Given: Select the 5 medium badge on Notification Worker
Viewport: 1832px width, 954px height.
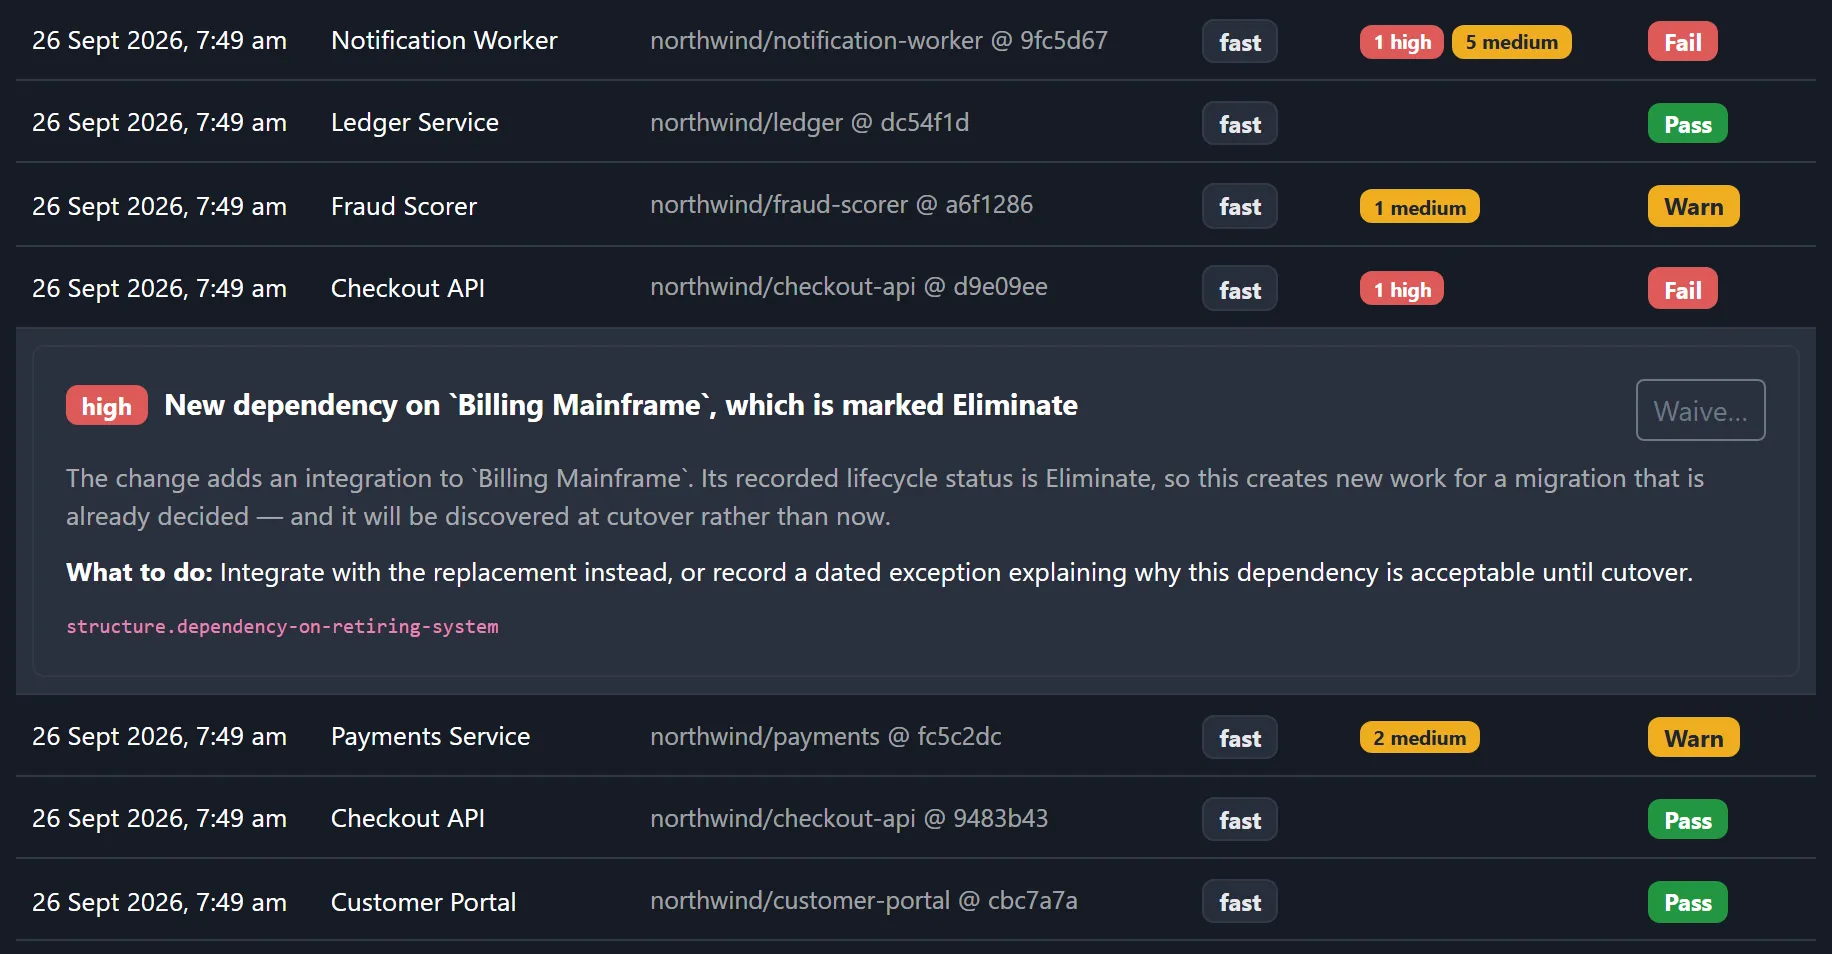Looking at the screenshot, I should click(1511, 42).
